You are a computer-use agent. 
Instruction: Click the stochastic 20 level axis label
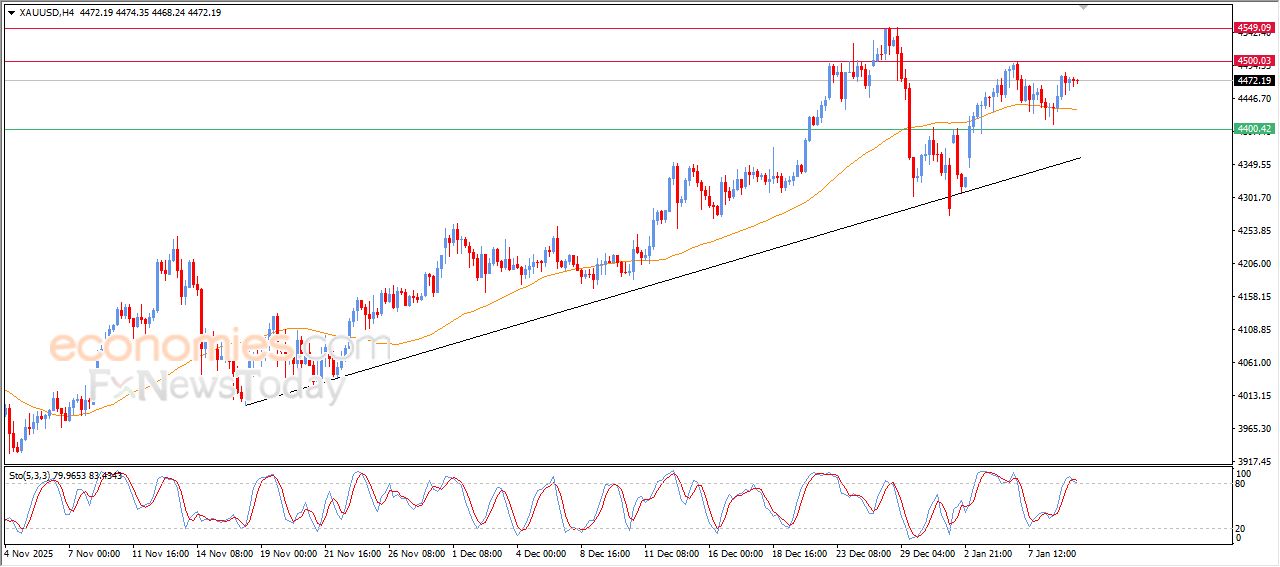coord(1243,527)
